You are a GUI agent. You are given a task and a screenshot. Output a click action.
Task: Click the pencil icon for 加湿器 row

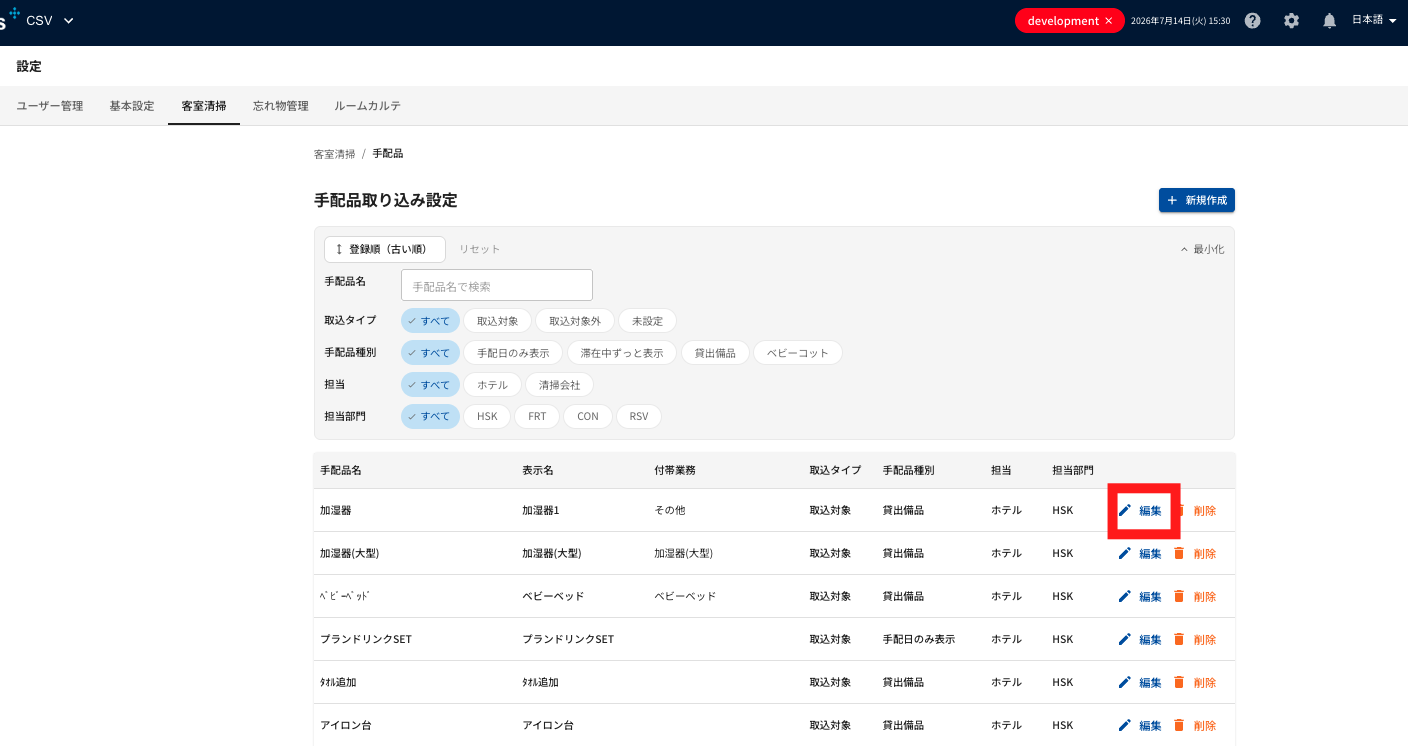click(x=1124, y=510)
